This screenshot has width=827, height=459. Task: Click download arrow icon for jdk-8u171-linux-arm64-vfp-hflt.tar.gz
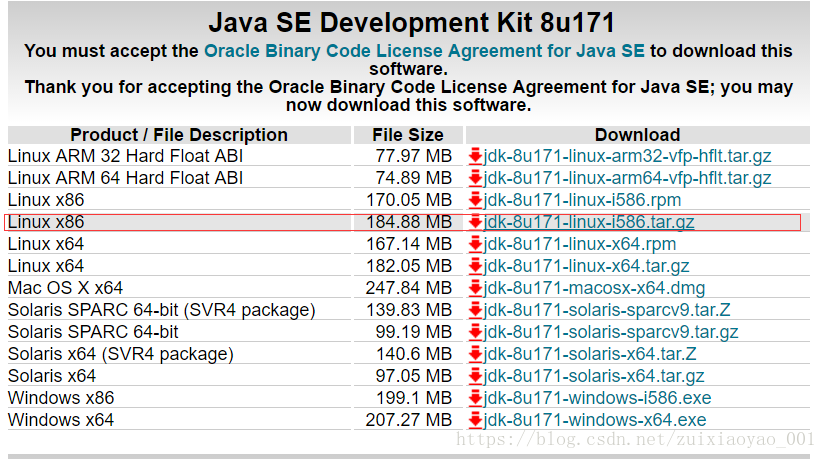(475, 178)
